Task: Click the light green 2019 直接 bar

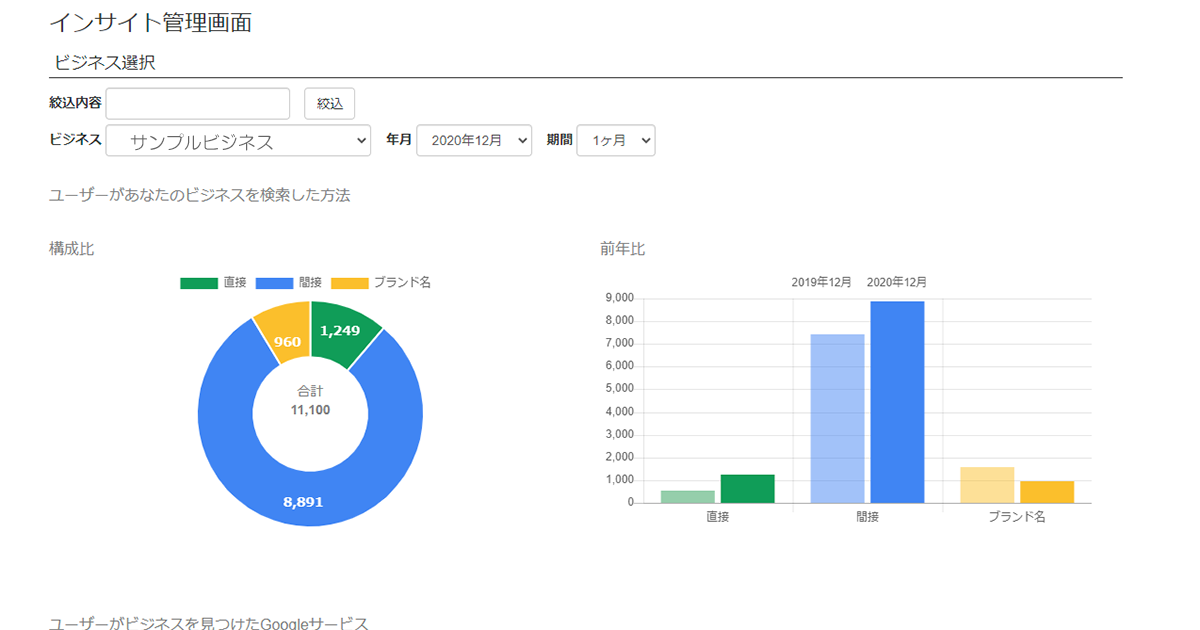Action: click(688, 497)
